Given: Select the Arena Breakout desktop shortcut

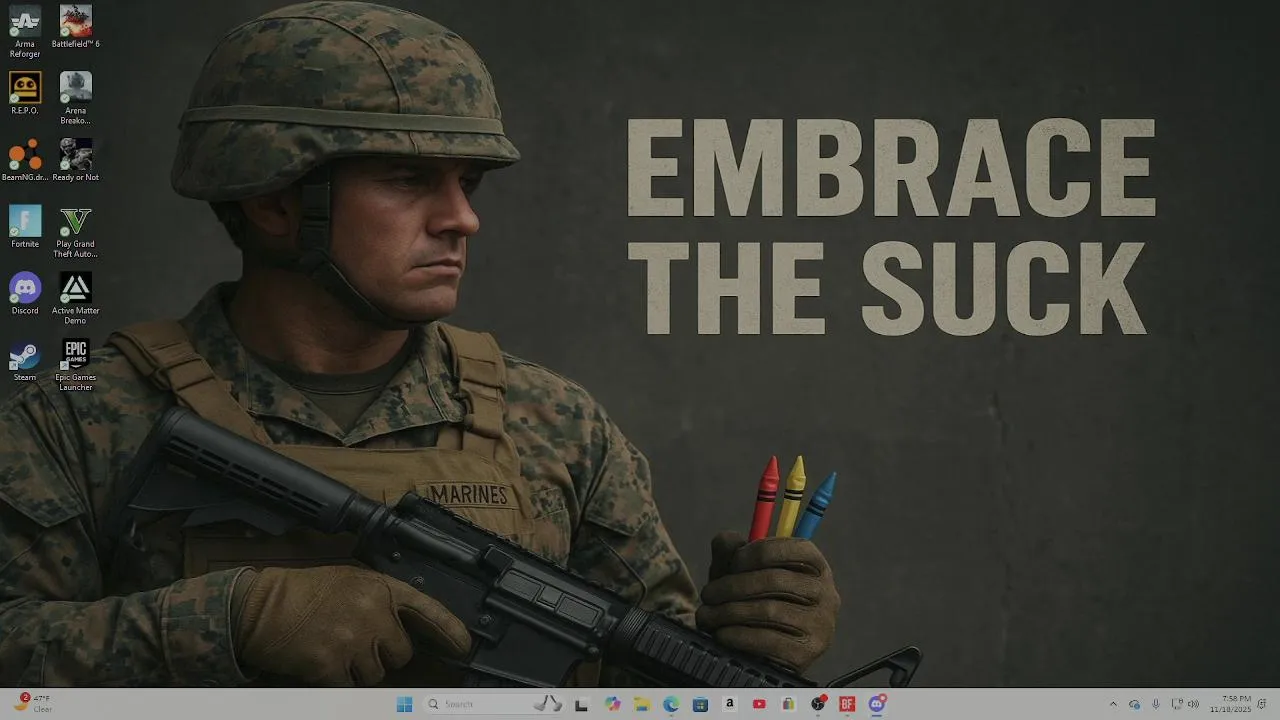Looking at the screenshot, I should (x=76, y=98).
